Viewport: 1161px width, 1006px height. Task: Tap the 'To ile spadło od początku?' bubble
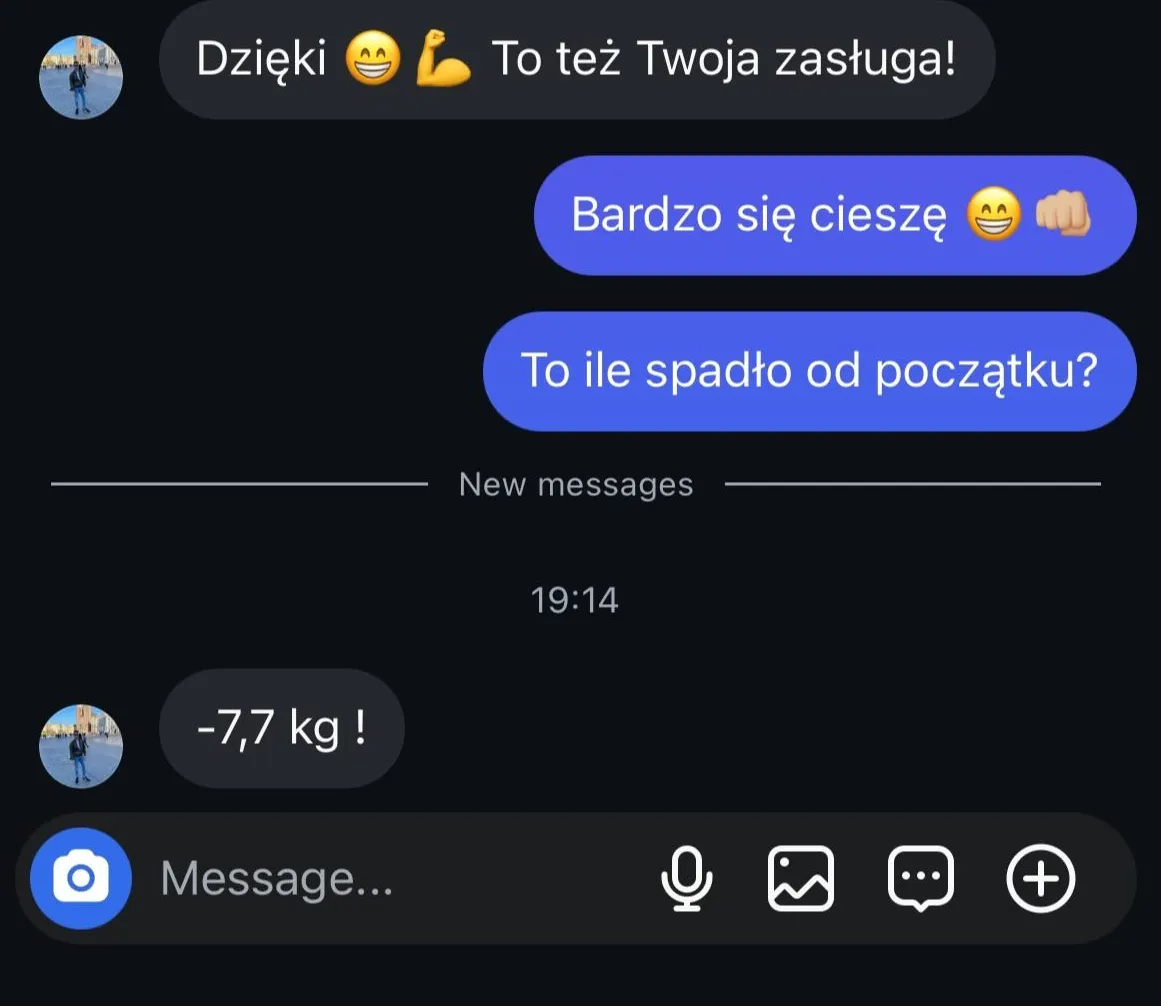(x=809, y=371)
